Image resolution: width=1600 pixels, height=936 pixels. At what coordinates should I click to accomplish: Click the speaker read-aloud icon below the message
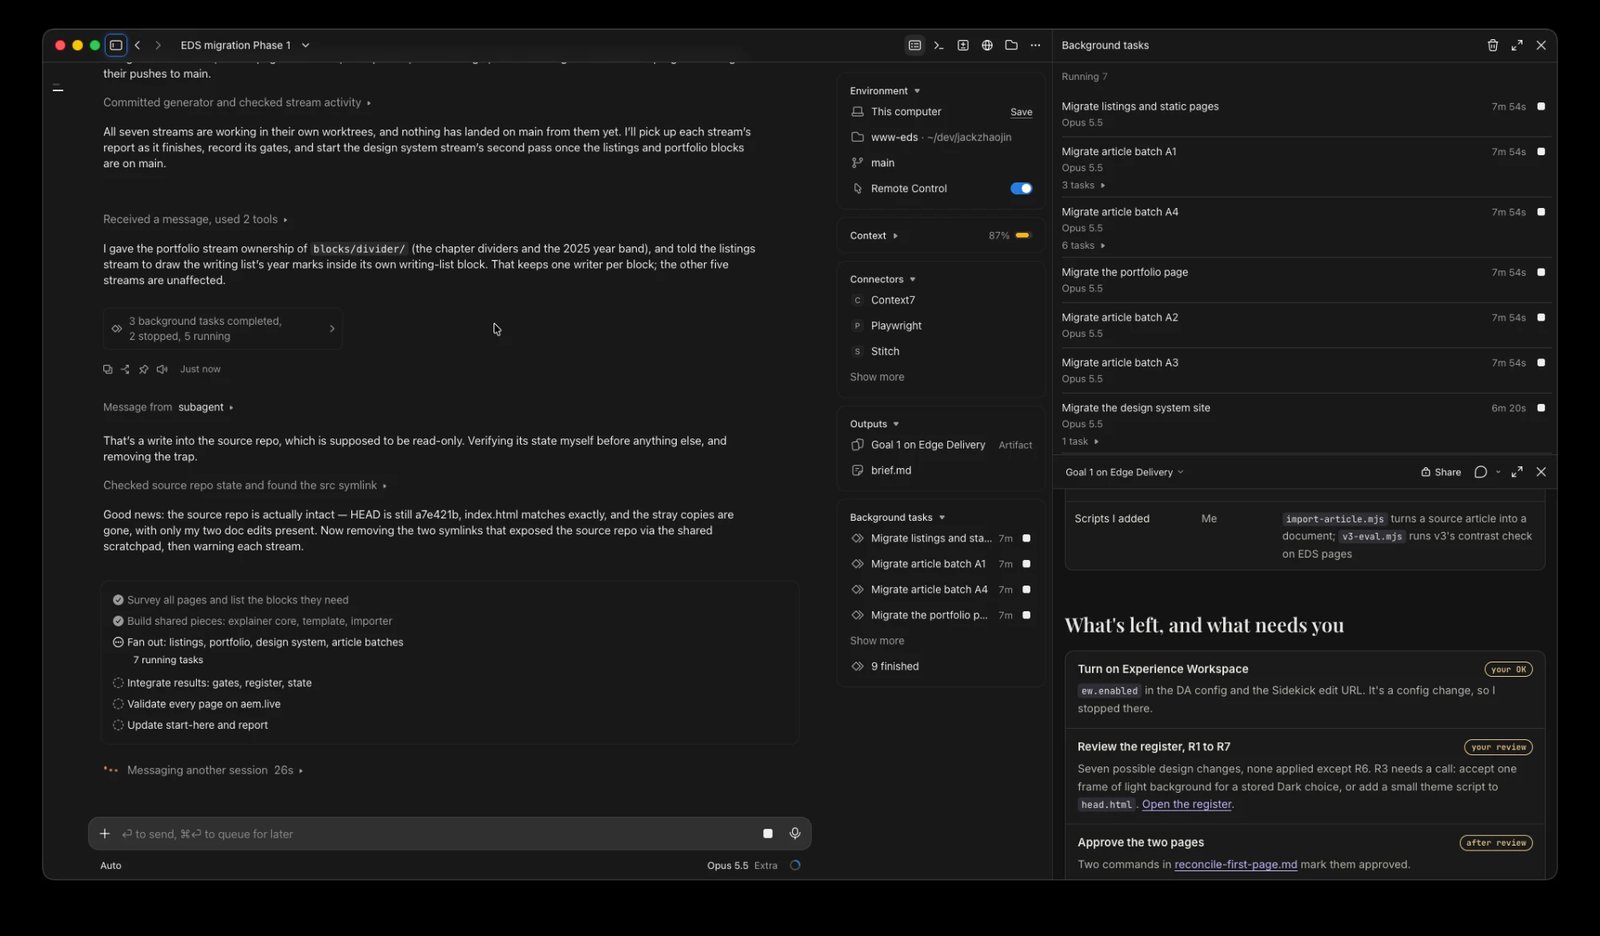point(162,369)
